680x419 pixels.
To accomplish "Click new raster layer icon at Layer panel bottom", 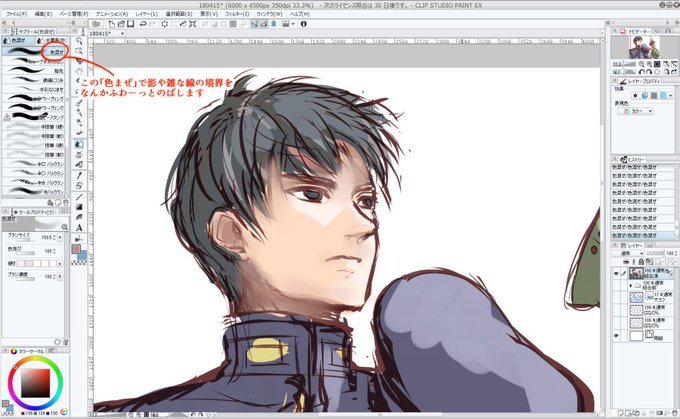I will point(621,413).
